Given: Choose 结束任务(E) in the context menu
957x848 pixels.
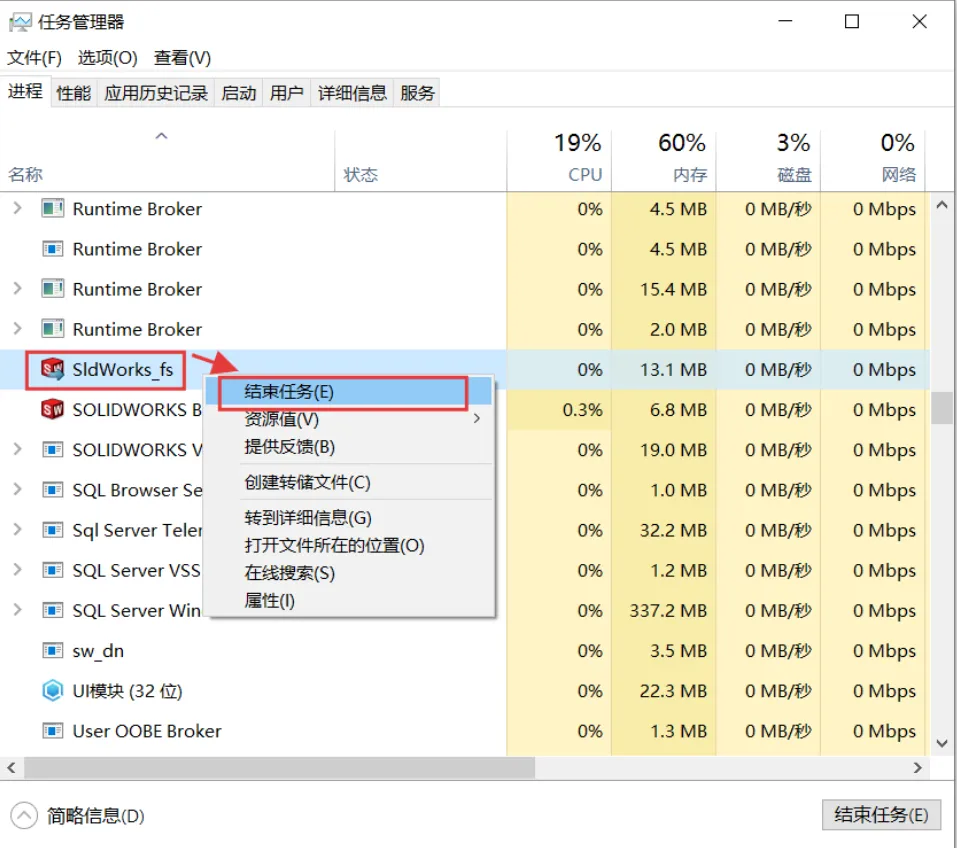Looking at the screenshot, I should click(348, 392).
